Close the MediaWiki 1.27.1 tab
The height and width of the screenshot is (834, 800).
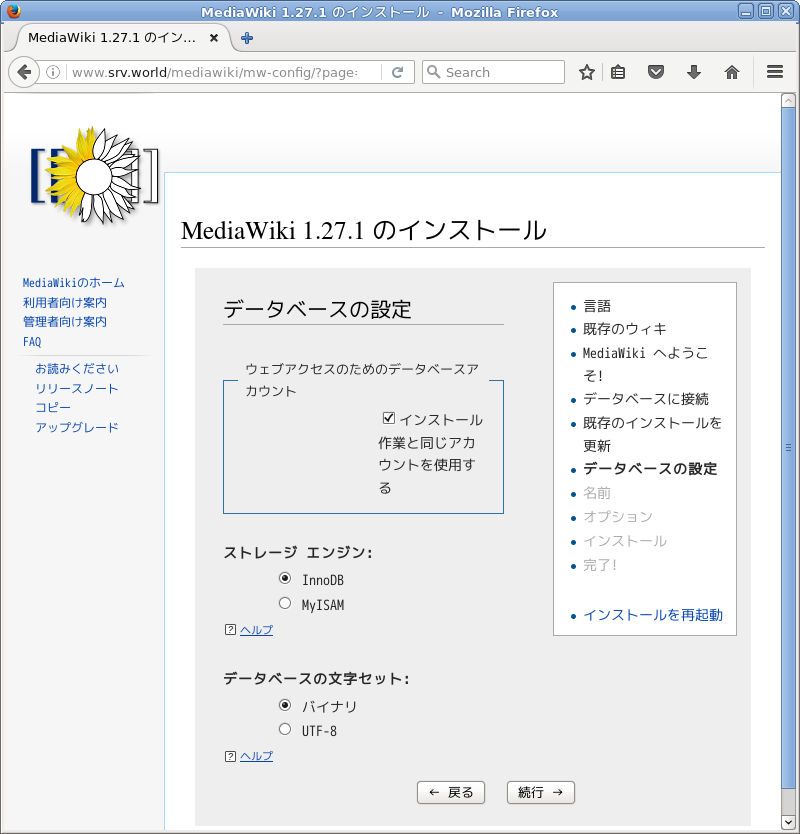click(x=214, y=38)
